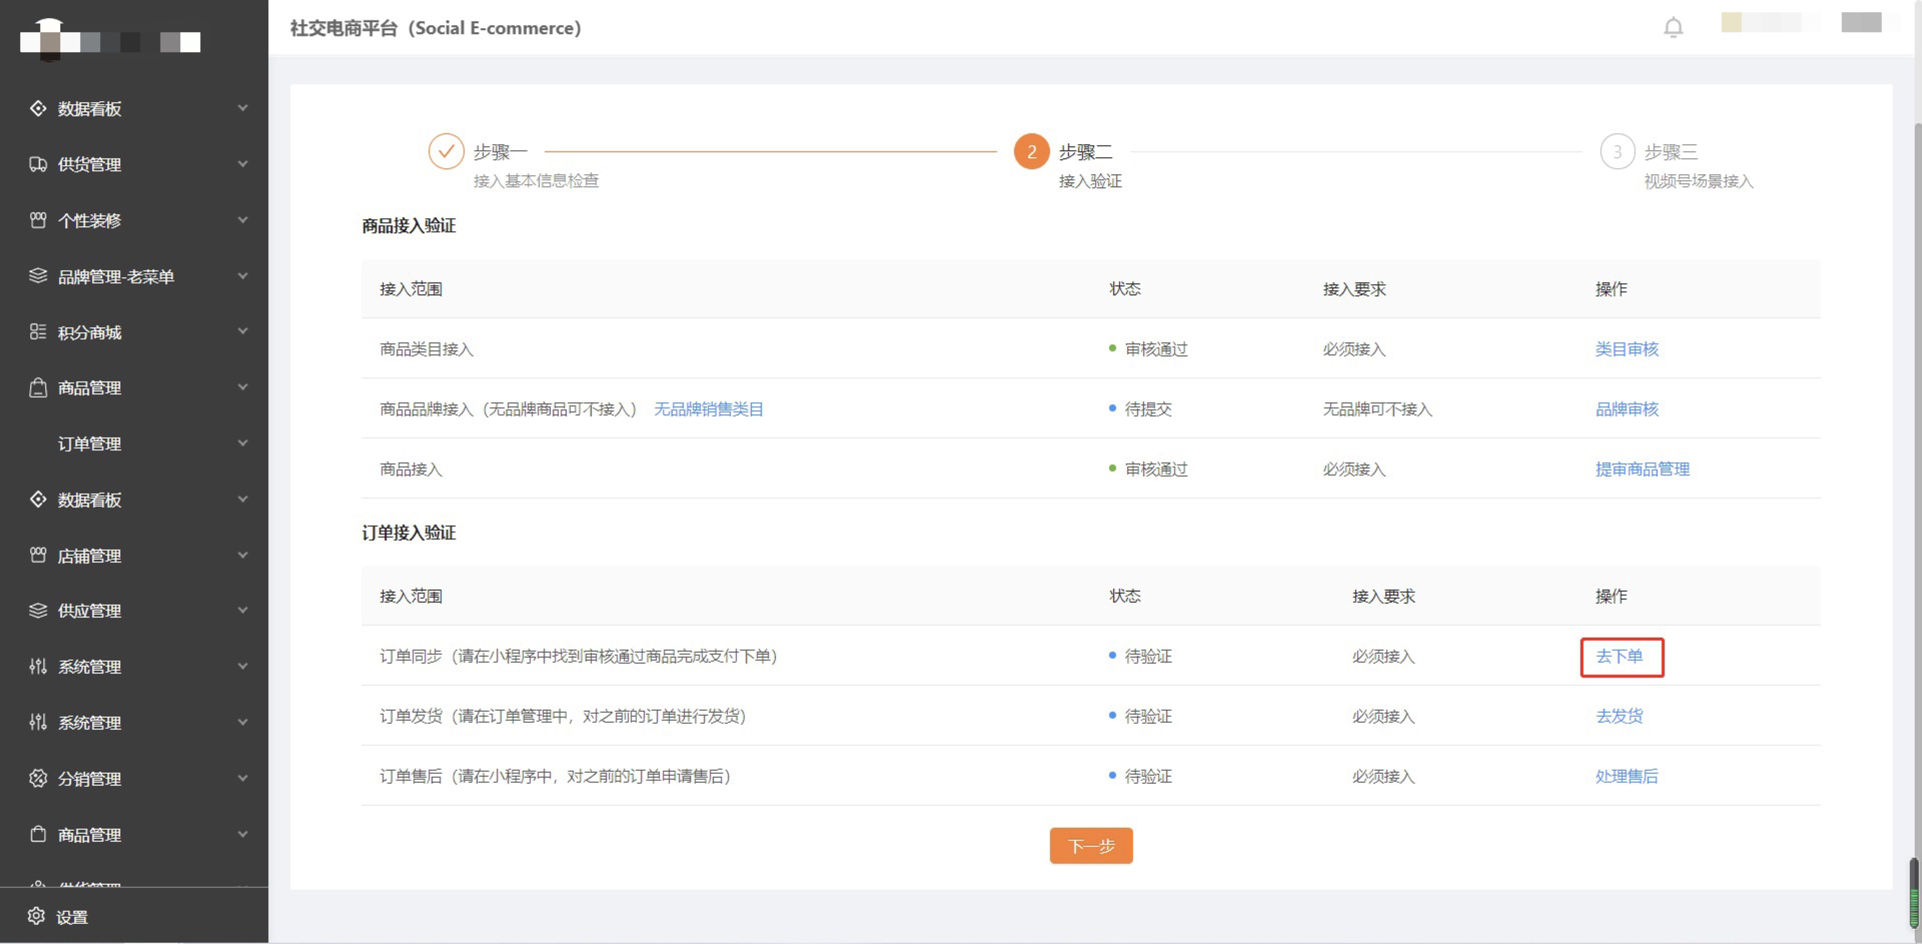Click the 积分商城 grid icon
The height and width of the screenshot is (944, 1922).
click(38, 332)
